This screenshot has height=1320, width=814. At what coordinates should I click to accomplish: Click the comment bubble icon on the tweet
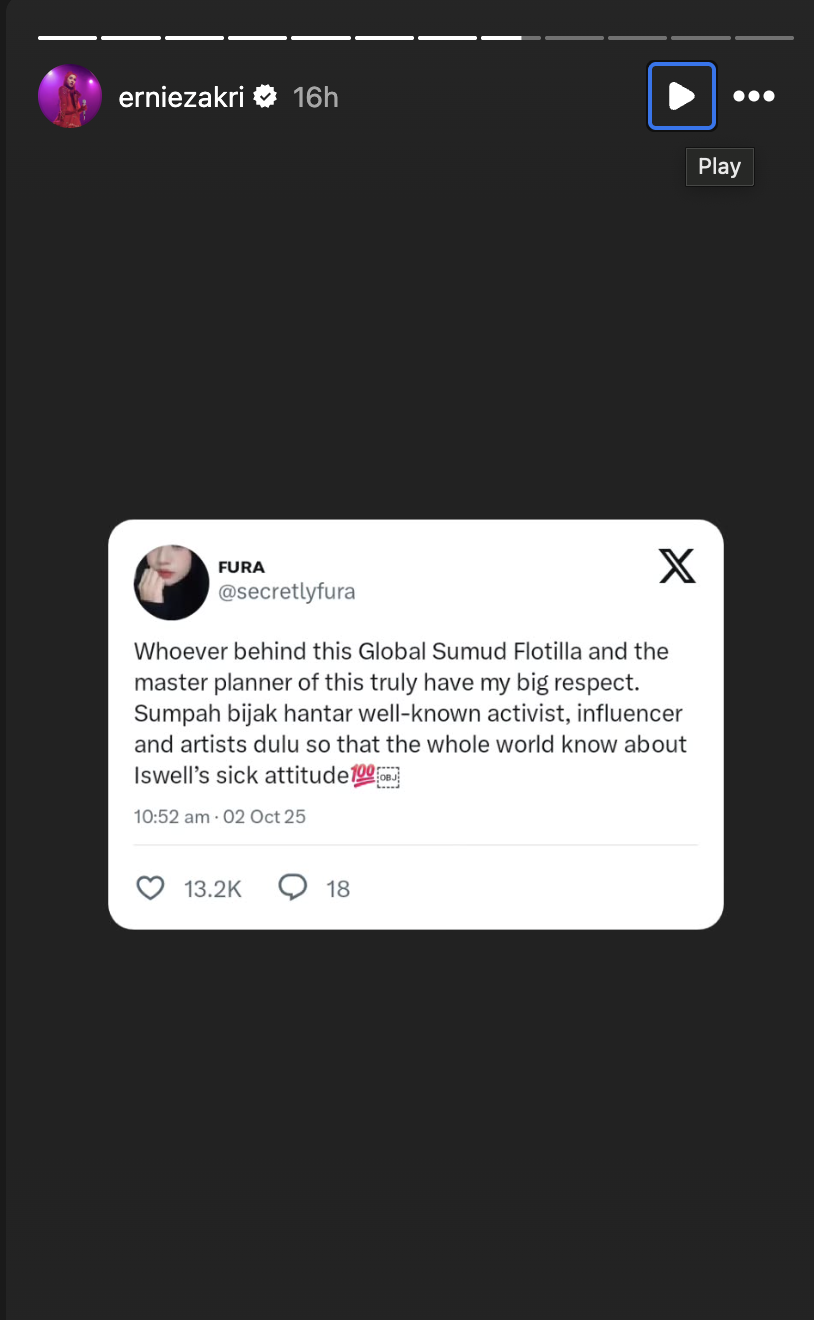point(293,888)
